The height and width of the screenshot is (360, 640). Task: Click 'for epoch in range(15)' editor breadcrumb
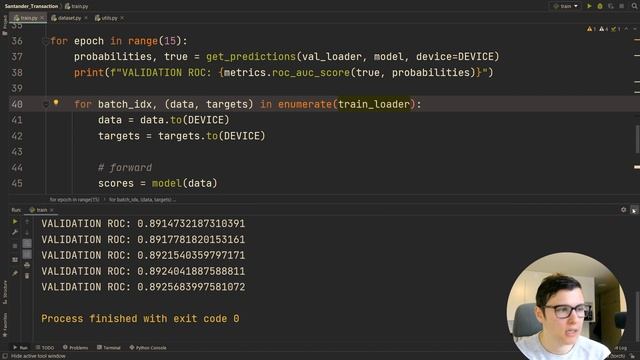point(74,200)
